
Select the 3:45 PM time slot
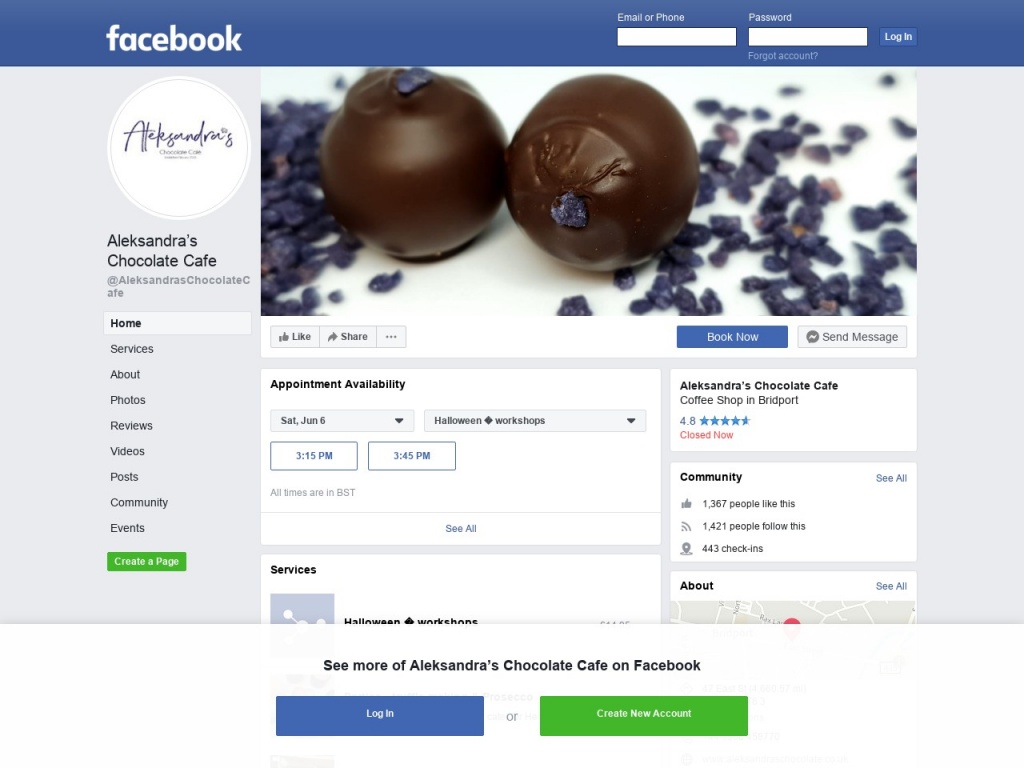[x=412, y=456]
